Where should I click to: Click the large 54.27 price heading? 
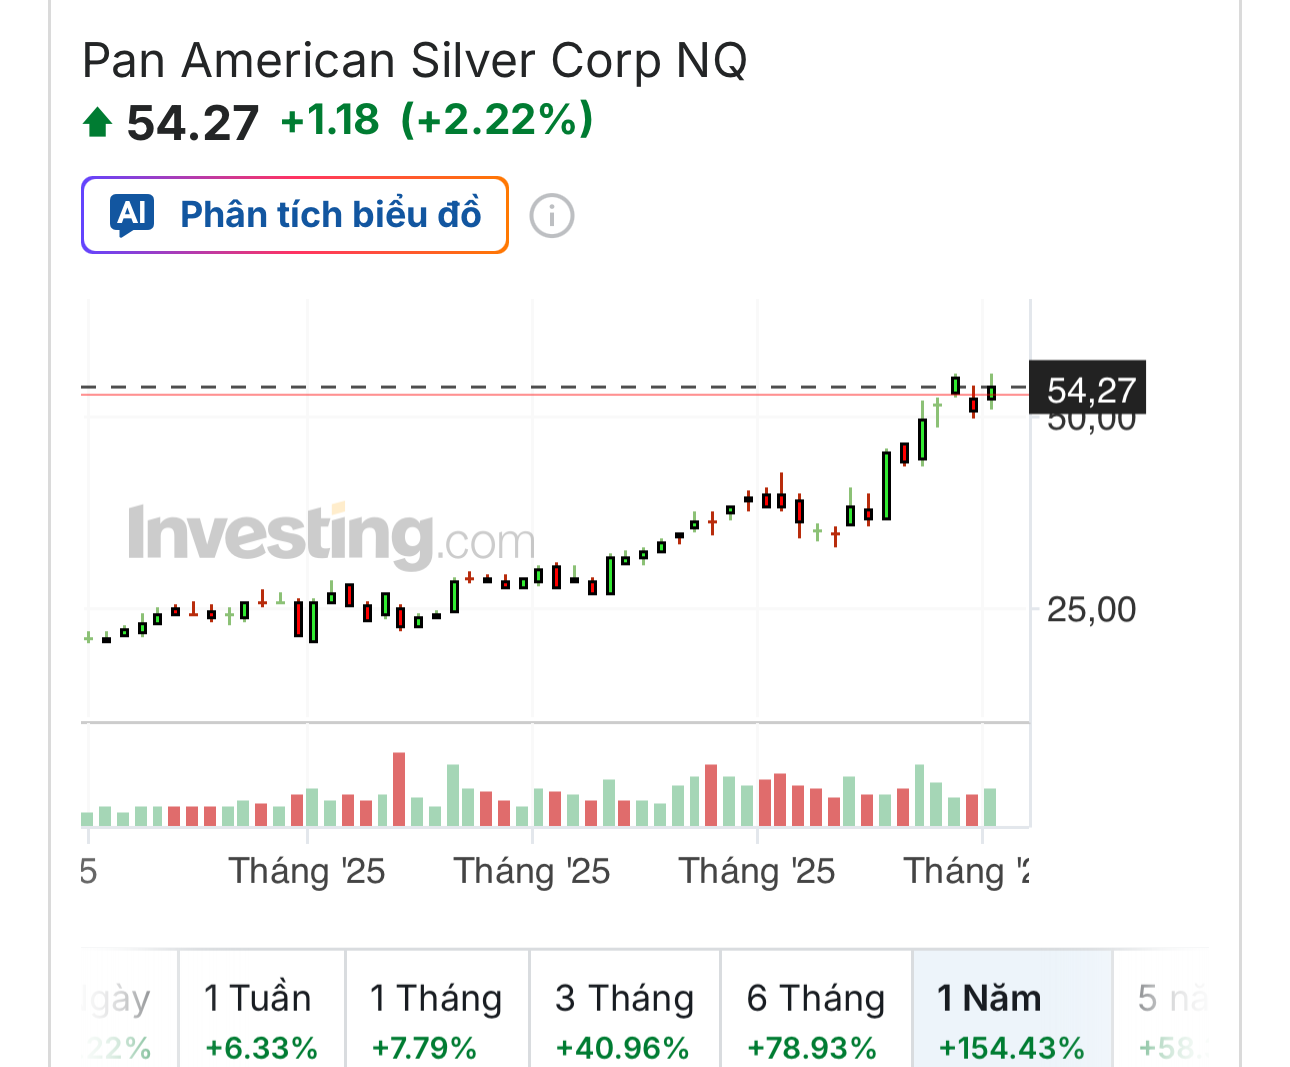(x=192, y=123)
